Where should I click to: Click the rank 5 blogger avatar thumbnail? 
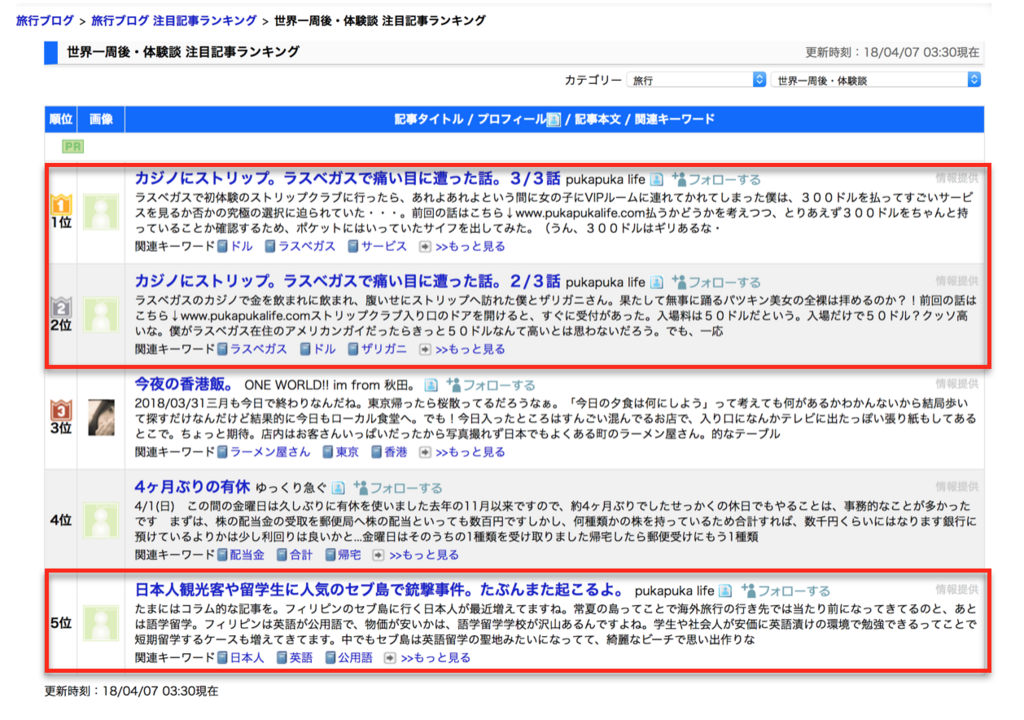tap(101, 623)
